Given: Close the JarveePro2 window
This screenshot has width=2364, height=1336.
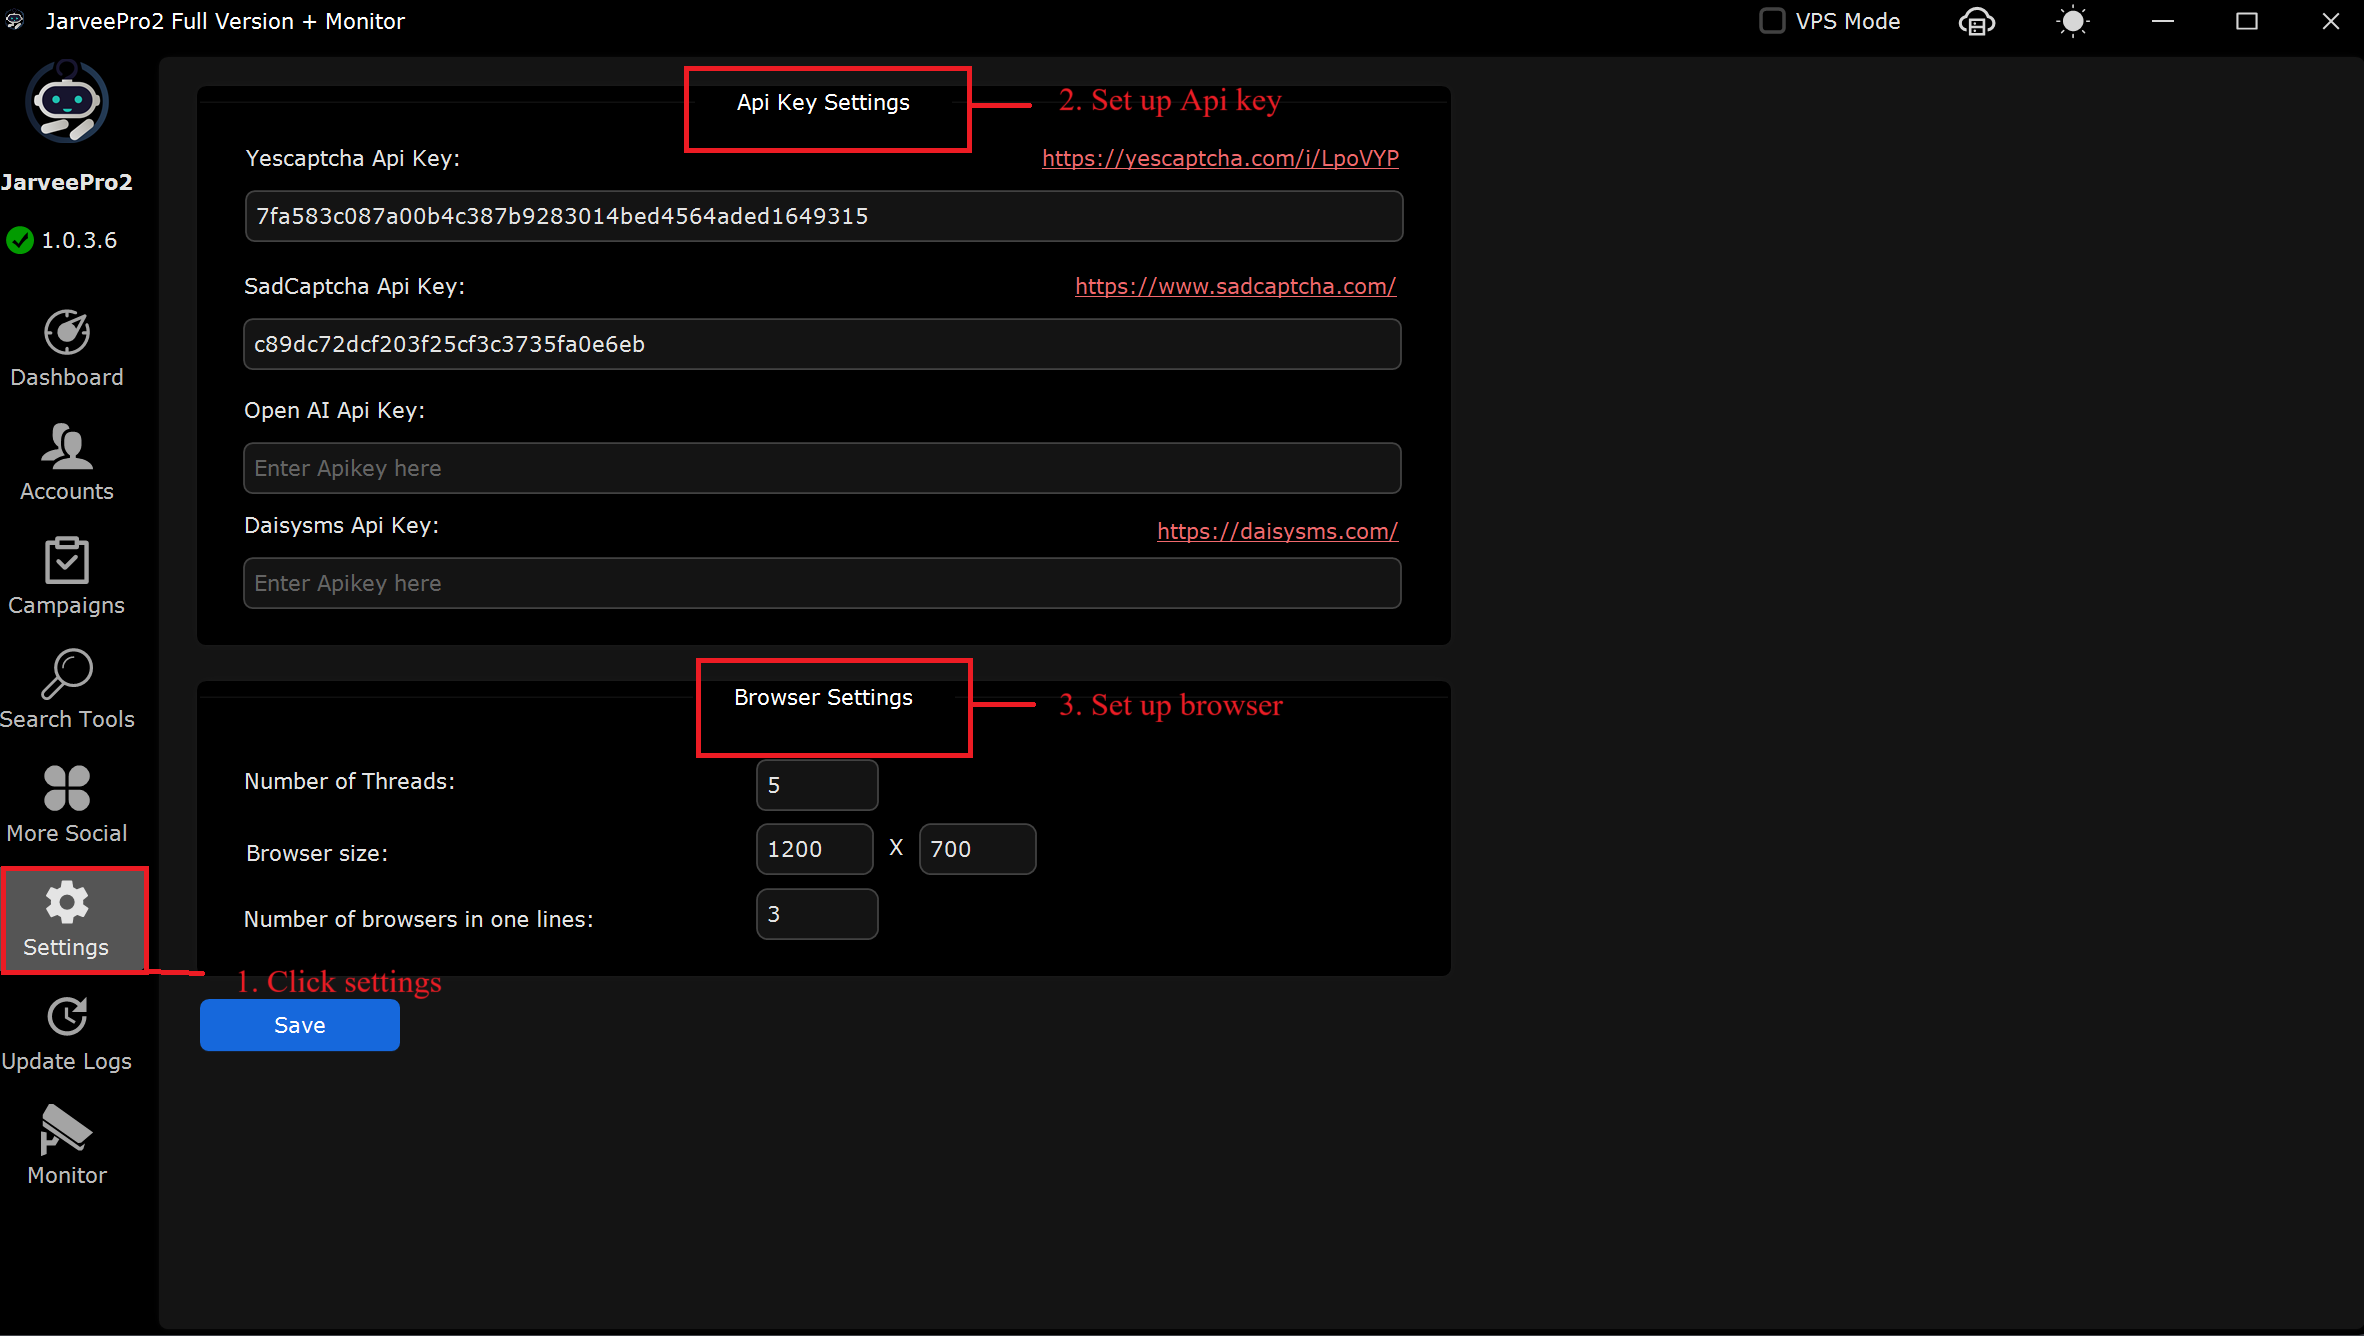Looking at the screenshot, I should (x=2331, y=21).
